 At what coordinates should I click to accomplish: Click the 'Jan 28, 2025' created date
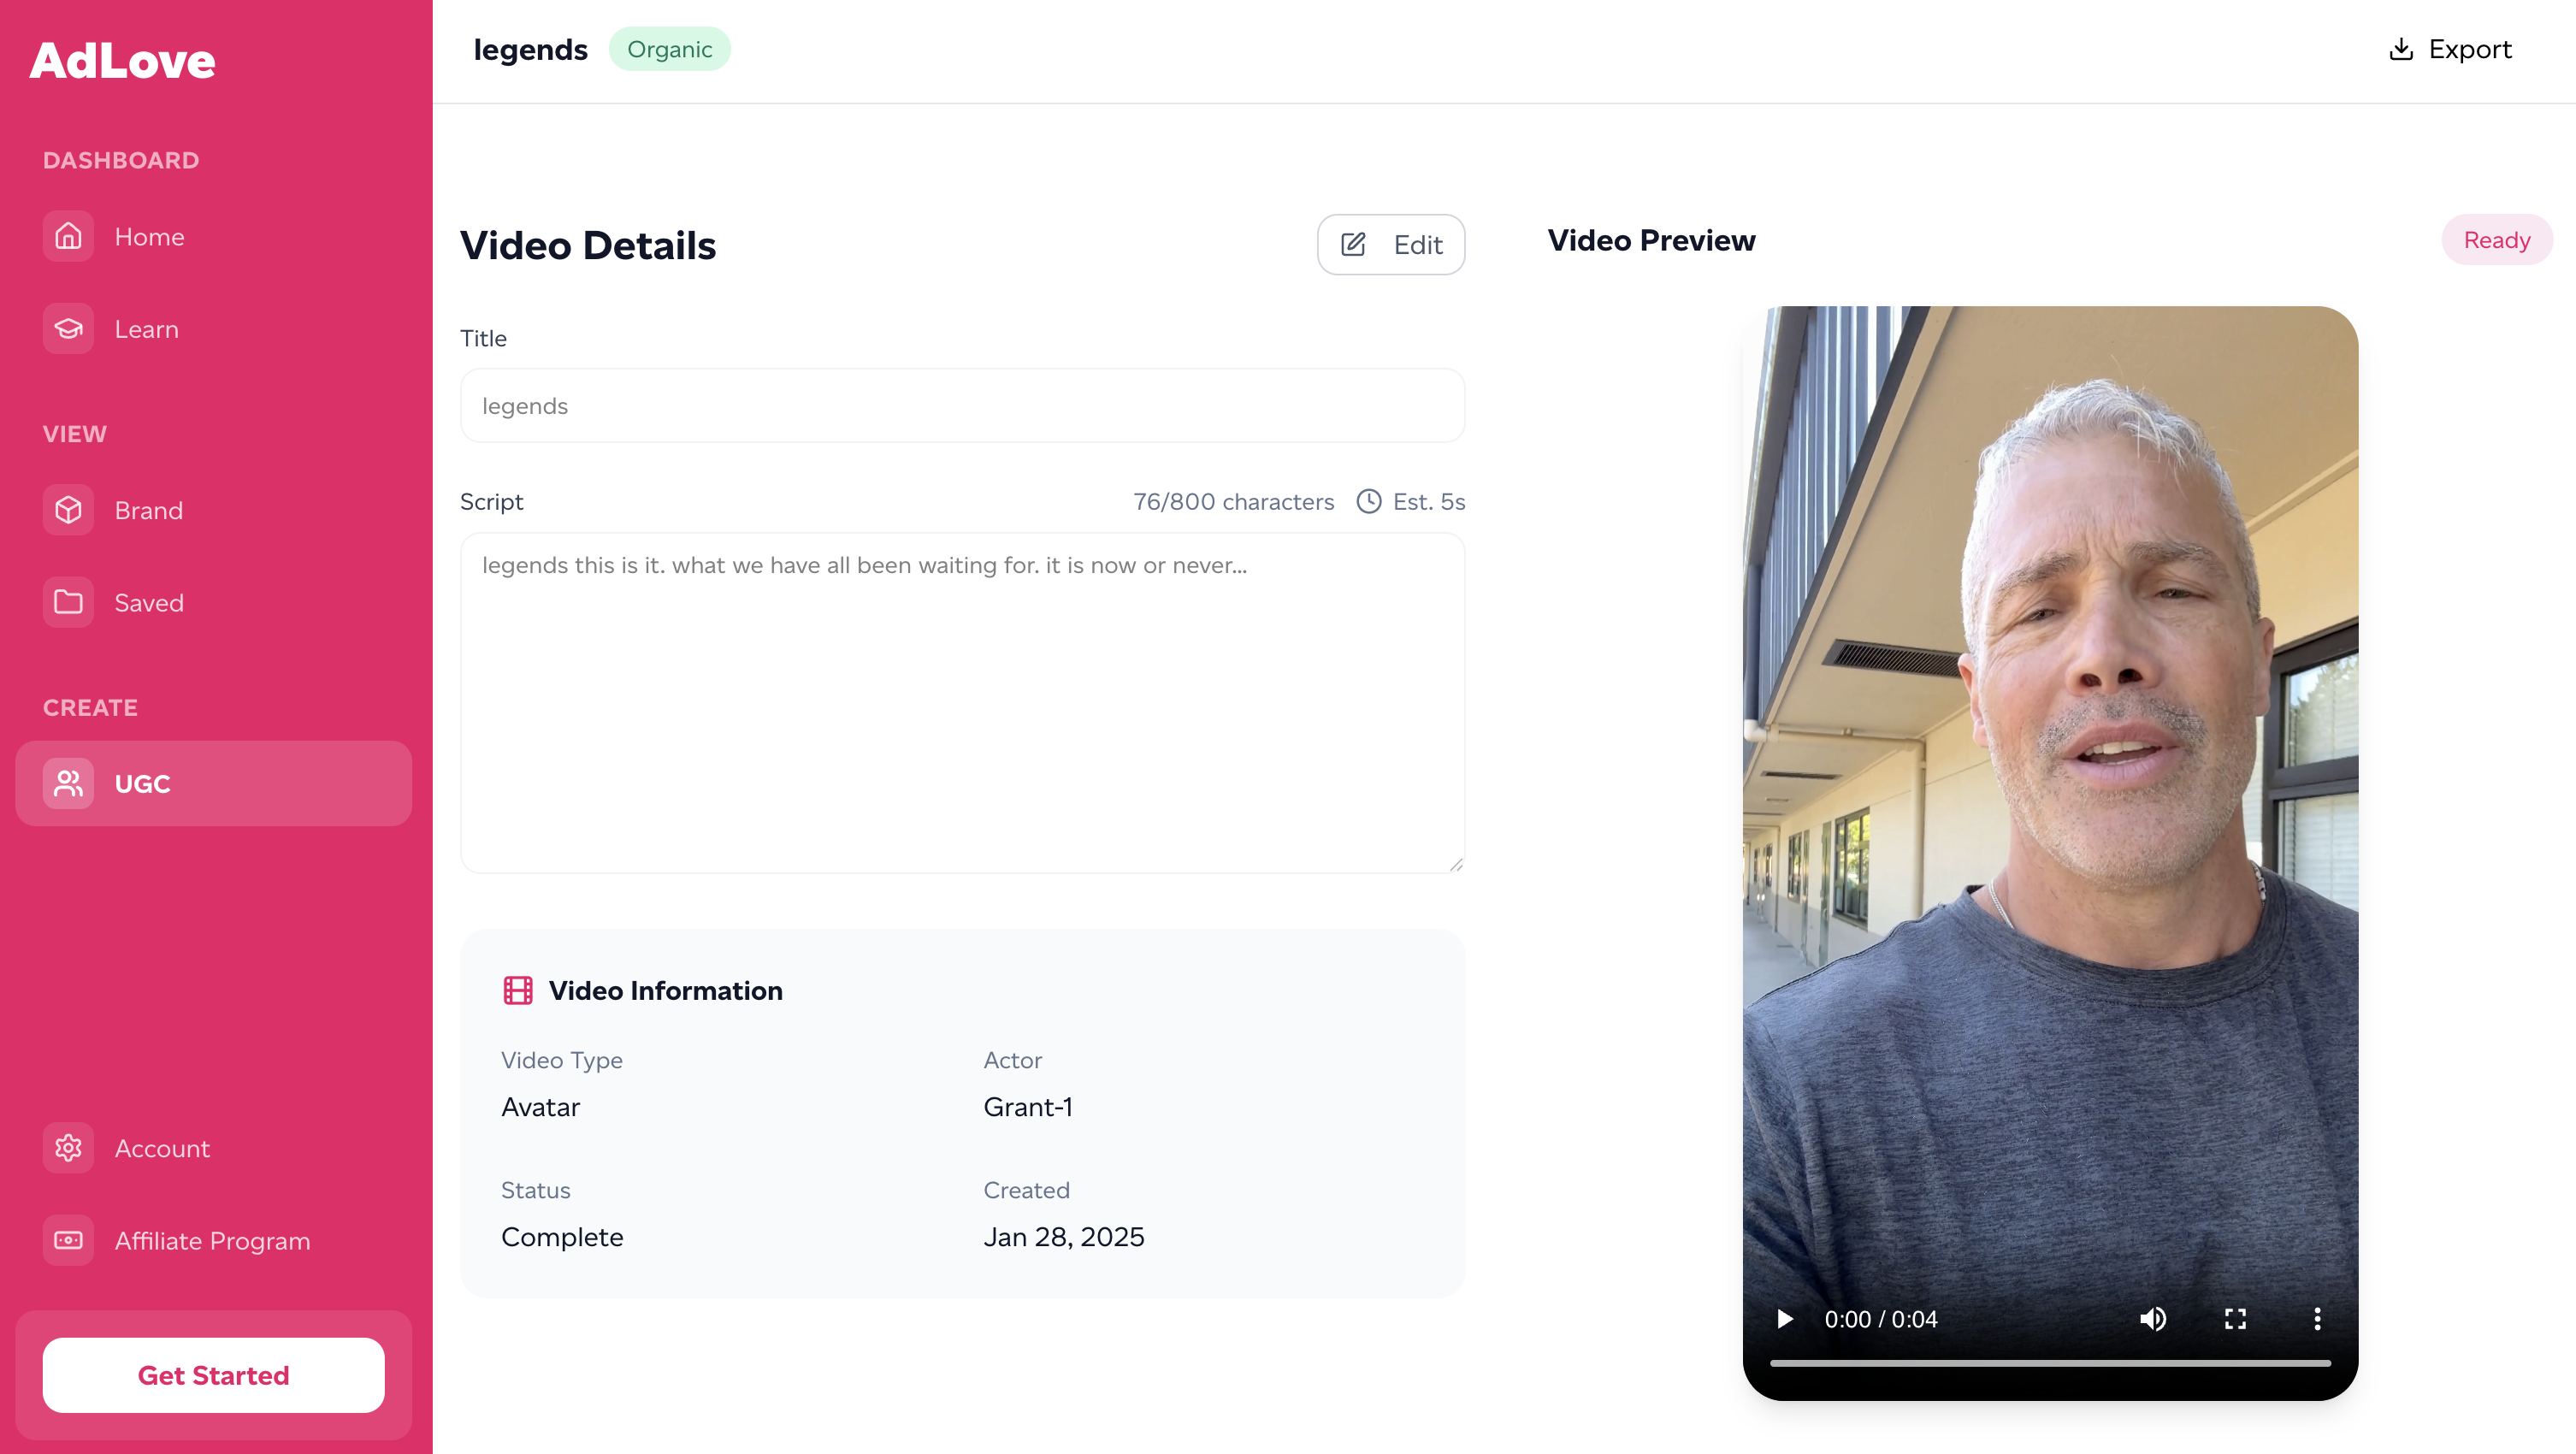click(x=1063, y=1237)
